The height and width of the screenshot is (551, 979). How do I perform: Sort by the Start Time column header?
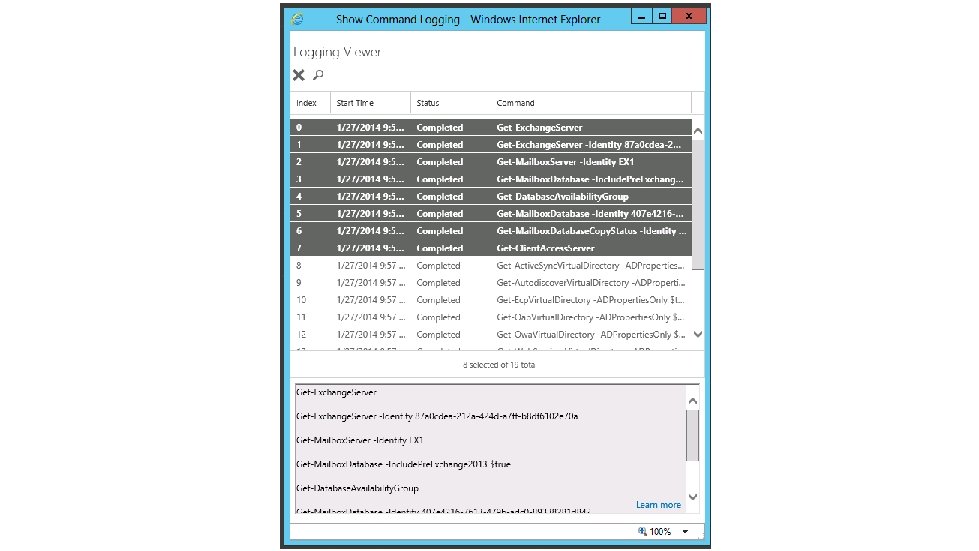(355, 103)
